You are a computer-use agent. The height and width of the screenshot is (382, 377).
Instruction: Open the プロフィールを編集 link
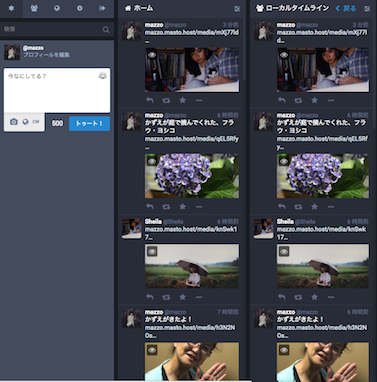pyautogui.click(x=46, y=55)
